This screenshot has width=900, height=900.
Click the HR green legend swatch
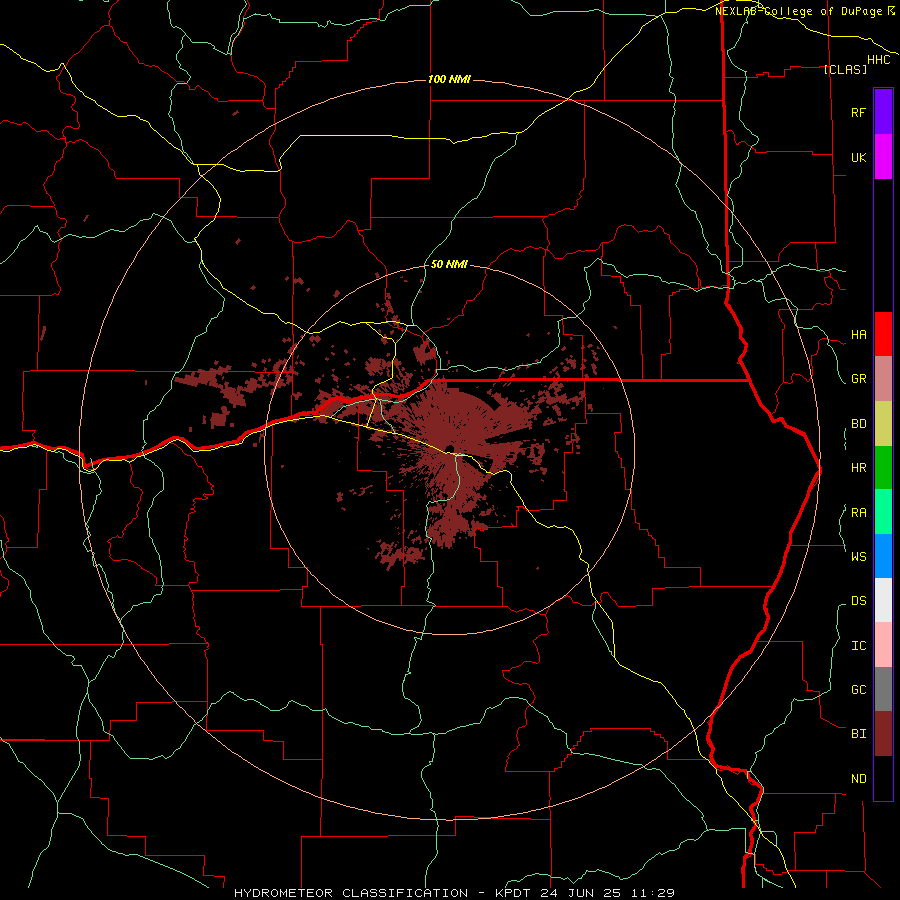tap(883, 468)
